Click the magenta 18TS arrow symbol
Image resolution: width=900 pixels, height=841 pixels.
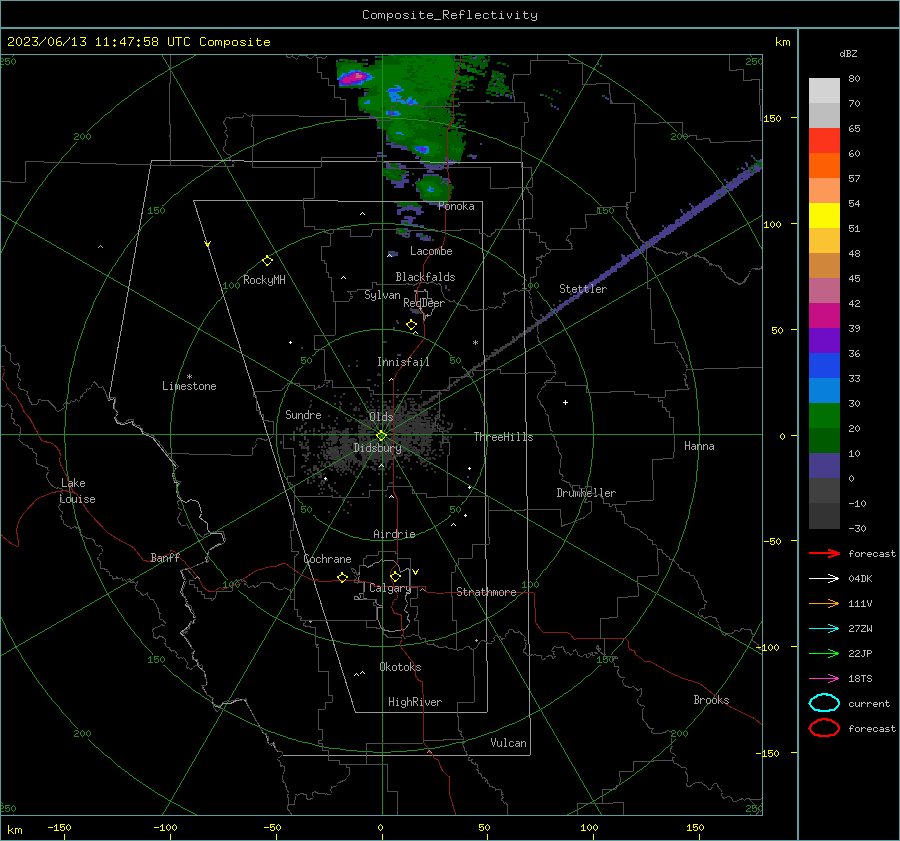[x=824, y=679]
